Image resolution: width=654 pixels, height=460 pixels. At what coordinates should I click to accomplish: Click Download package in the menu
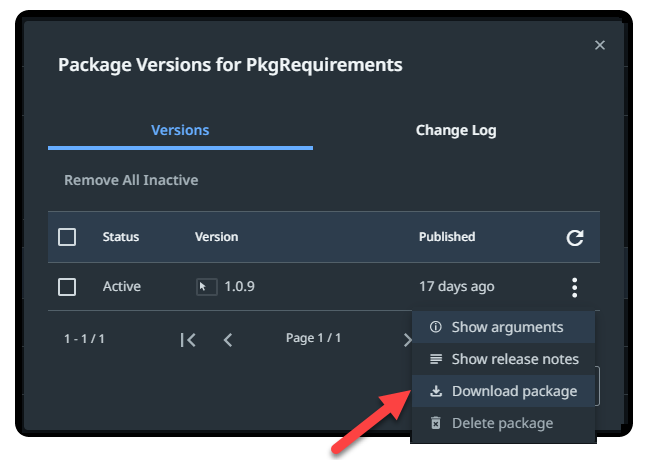[x=513, y=391]
